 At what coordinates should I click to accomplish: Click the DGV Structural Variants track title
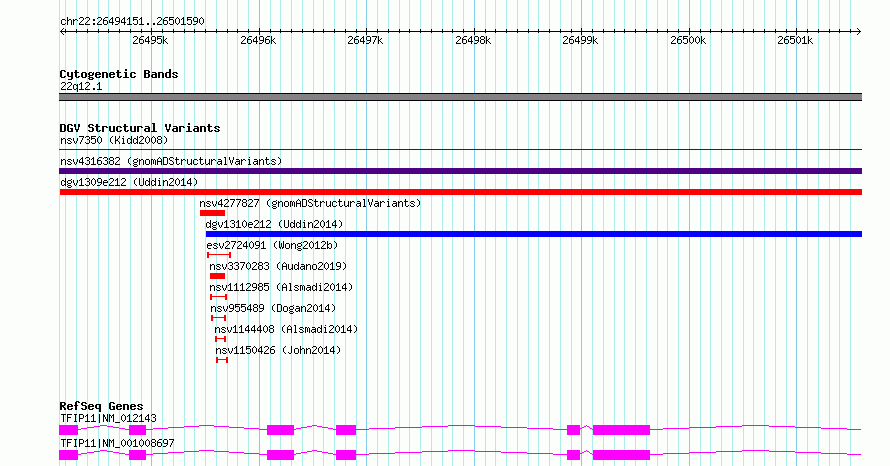(x=140, y=128)
